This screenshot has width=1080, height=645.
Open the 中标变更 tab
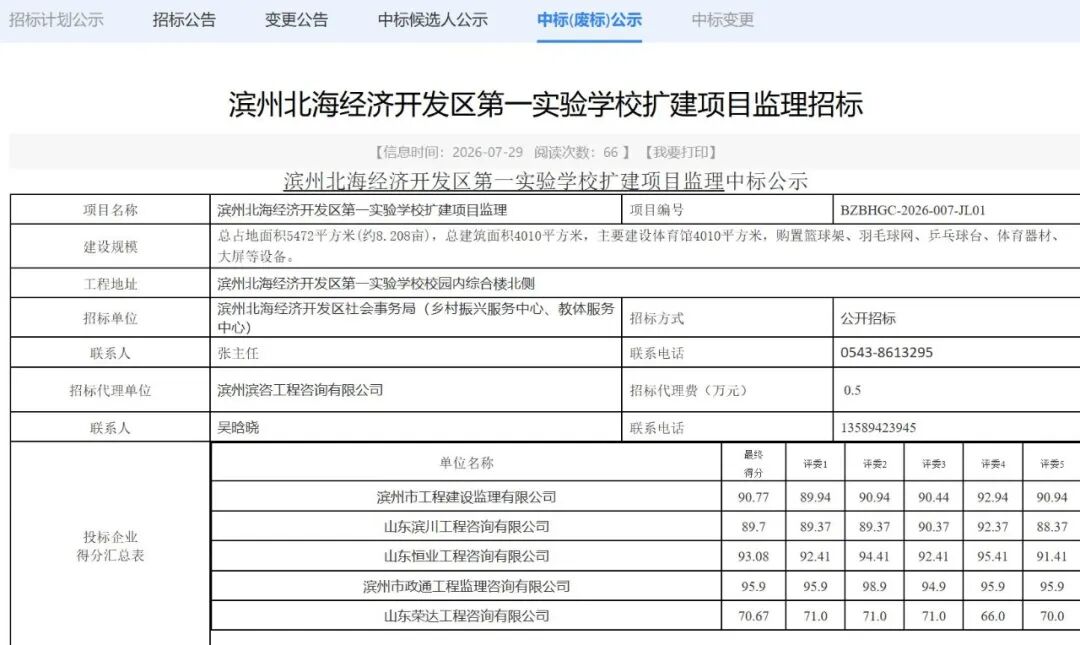pos(723,19)
